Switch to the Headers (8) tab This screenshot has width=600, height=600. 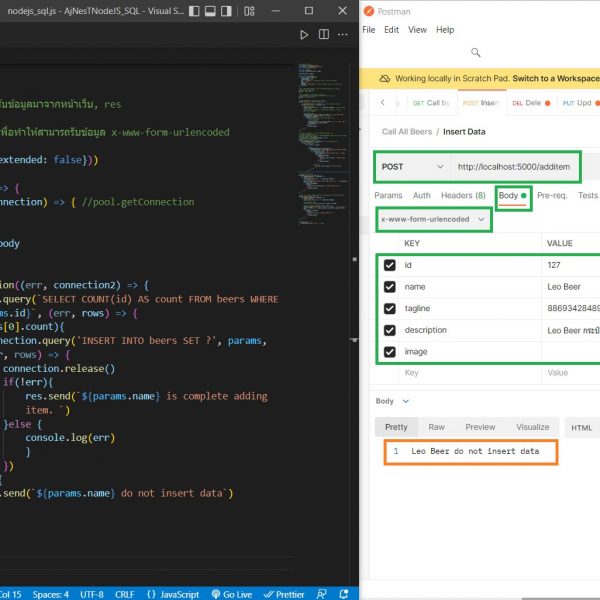(463, 195)
